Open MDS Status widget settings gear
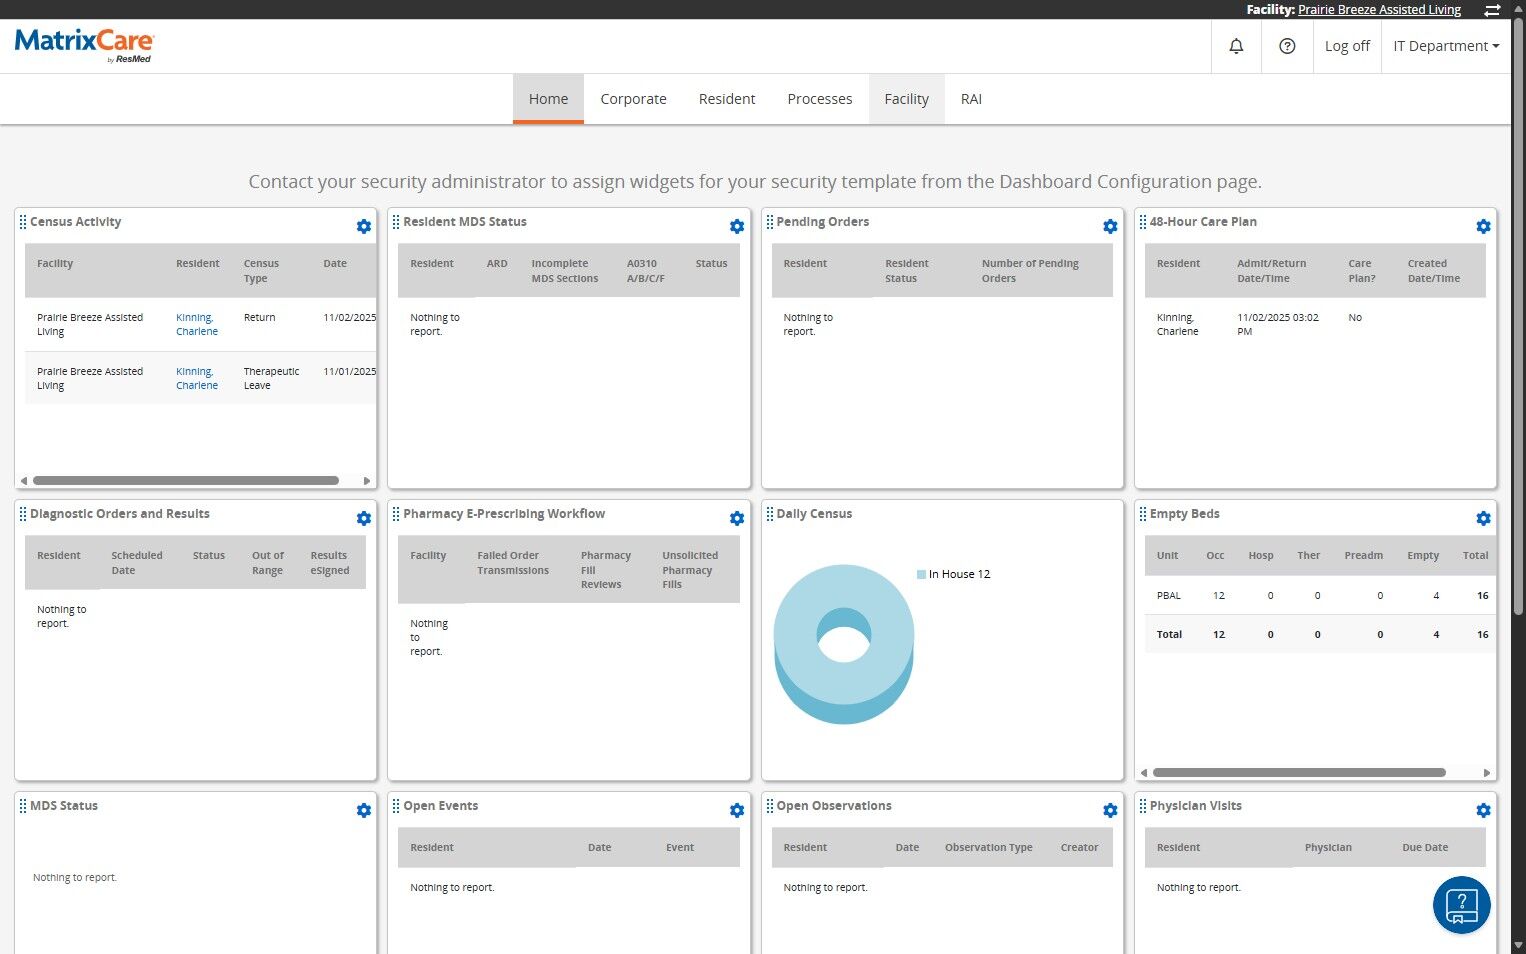The image size is (1526, 954). 364,810
